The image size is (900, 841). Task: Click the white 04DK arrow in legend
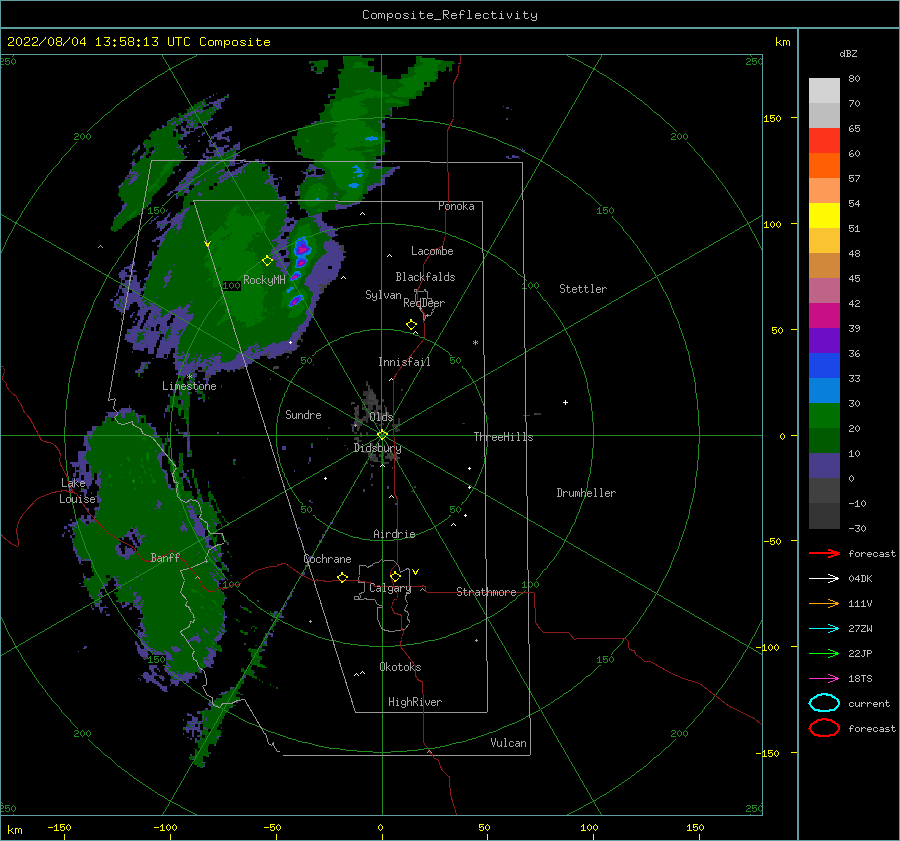824,578
